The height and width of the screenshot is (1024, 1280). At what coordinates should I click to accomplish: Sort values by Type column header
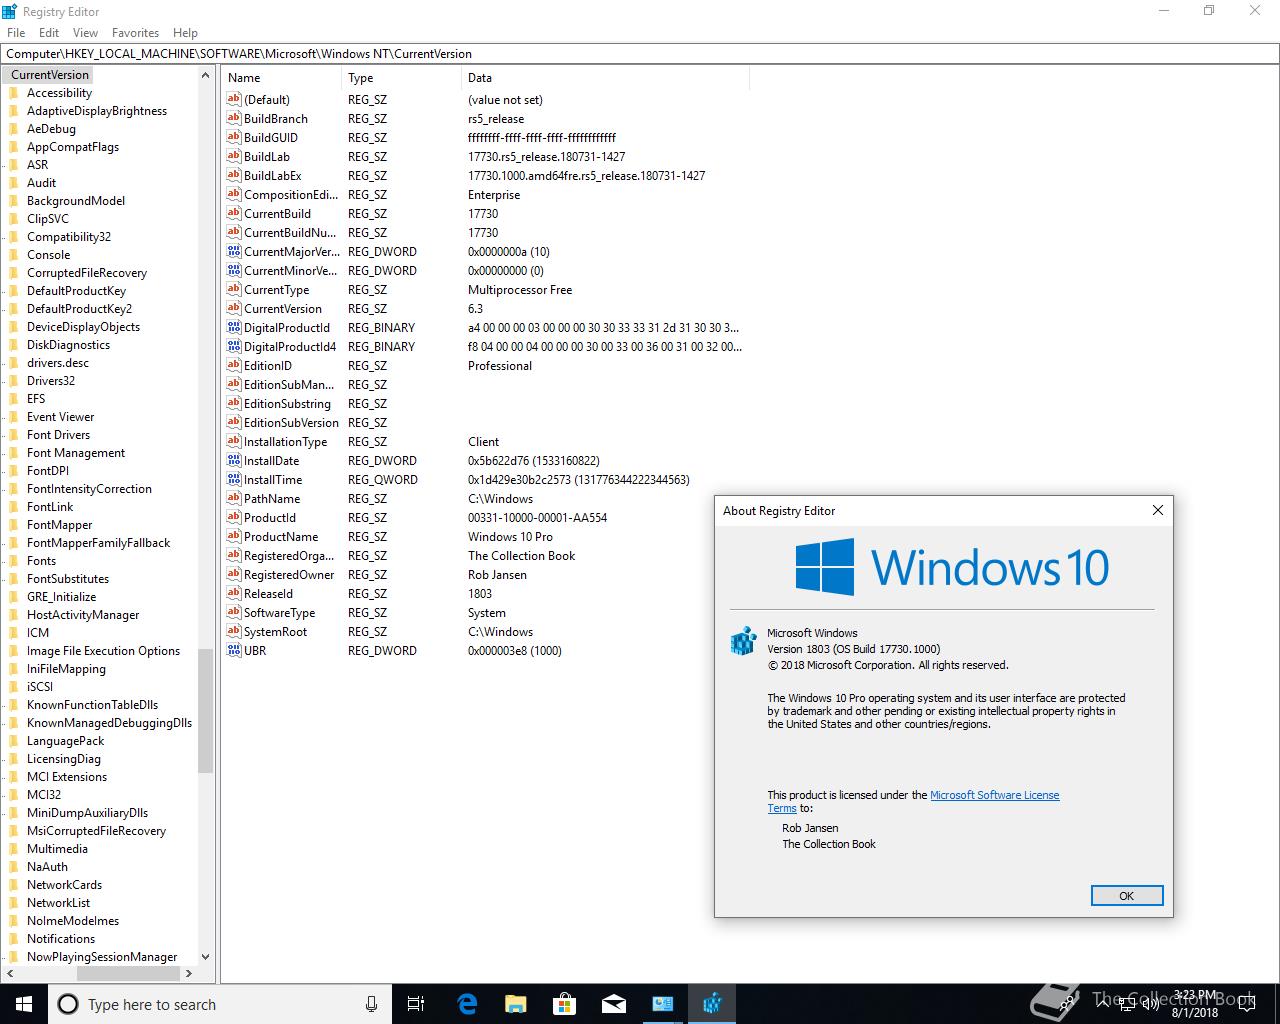[x=401, y=77]
